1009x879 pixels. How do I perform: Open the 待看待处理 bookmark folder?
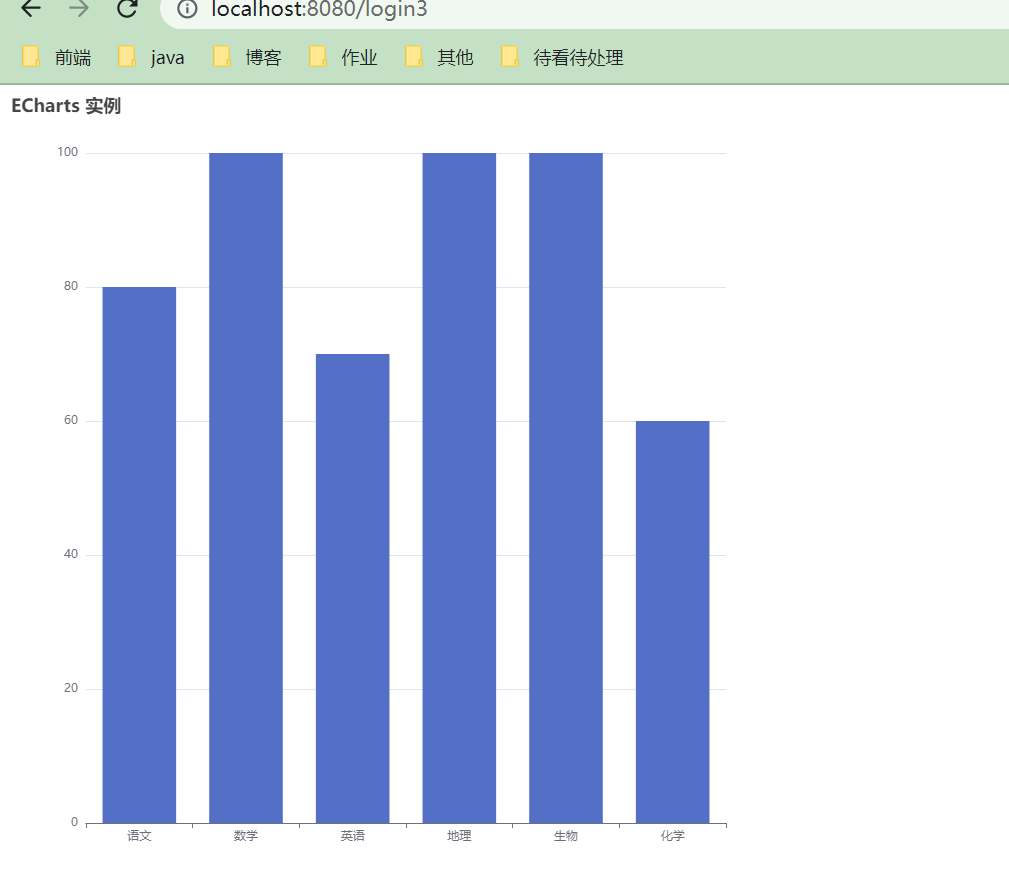(562, 57)
